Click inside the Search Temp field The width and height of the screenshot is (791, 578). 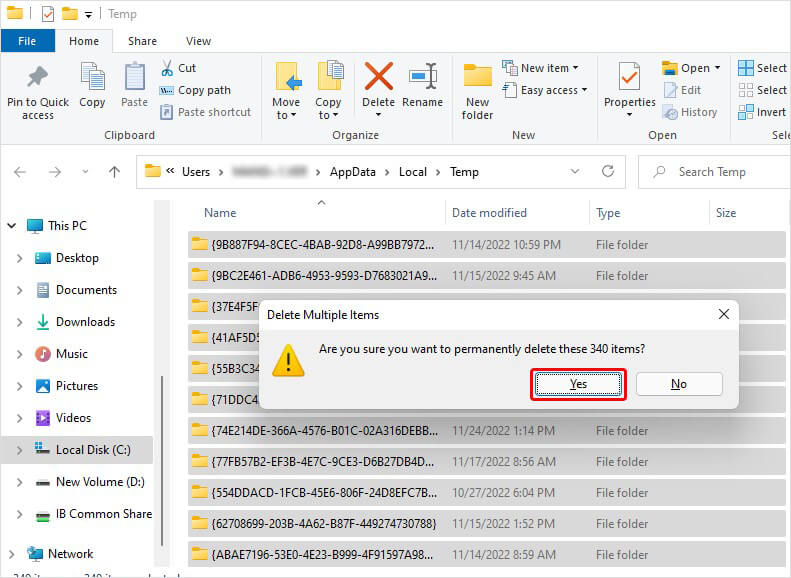point(714,172)
